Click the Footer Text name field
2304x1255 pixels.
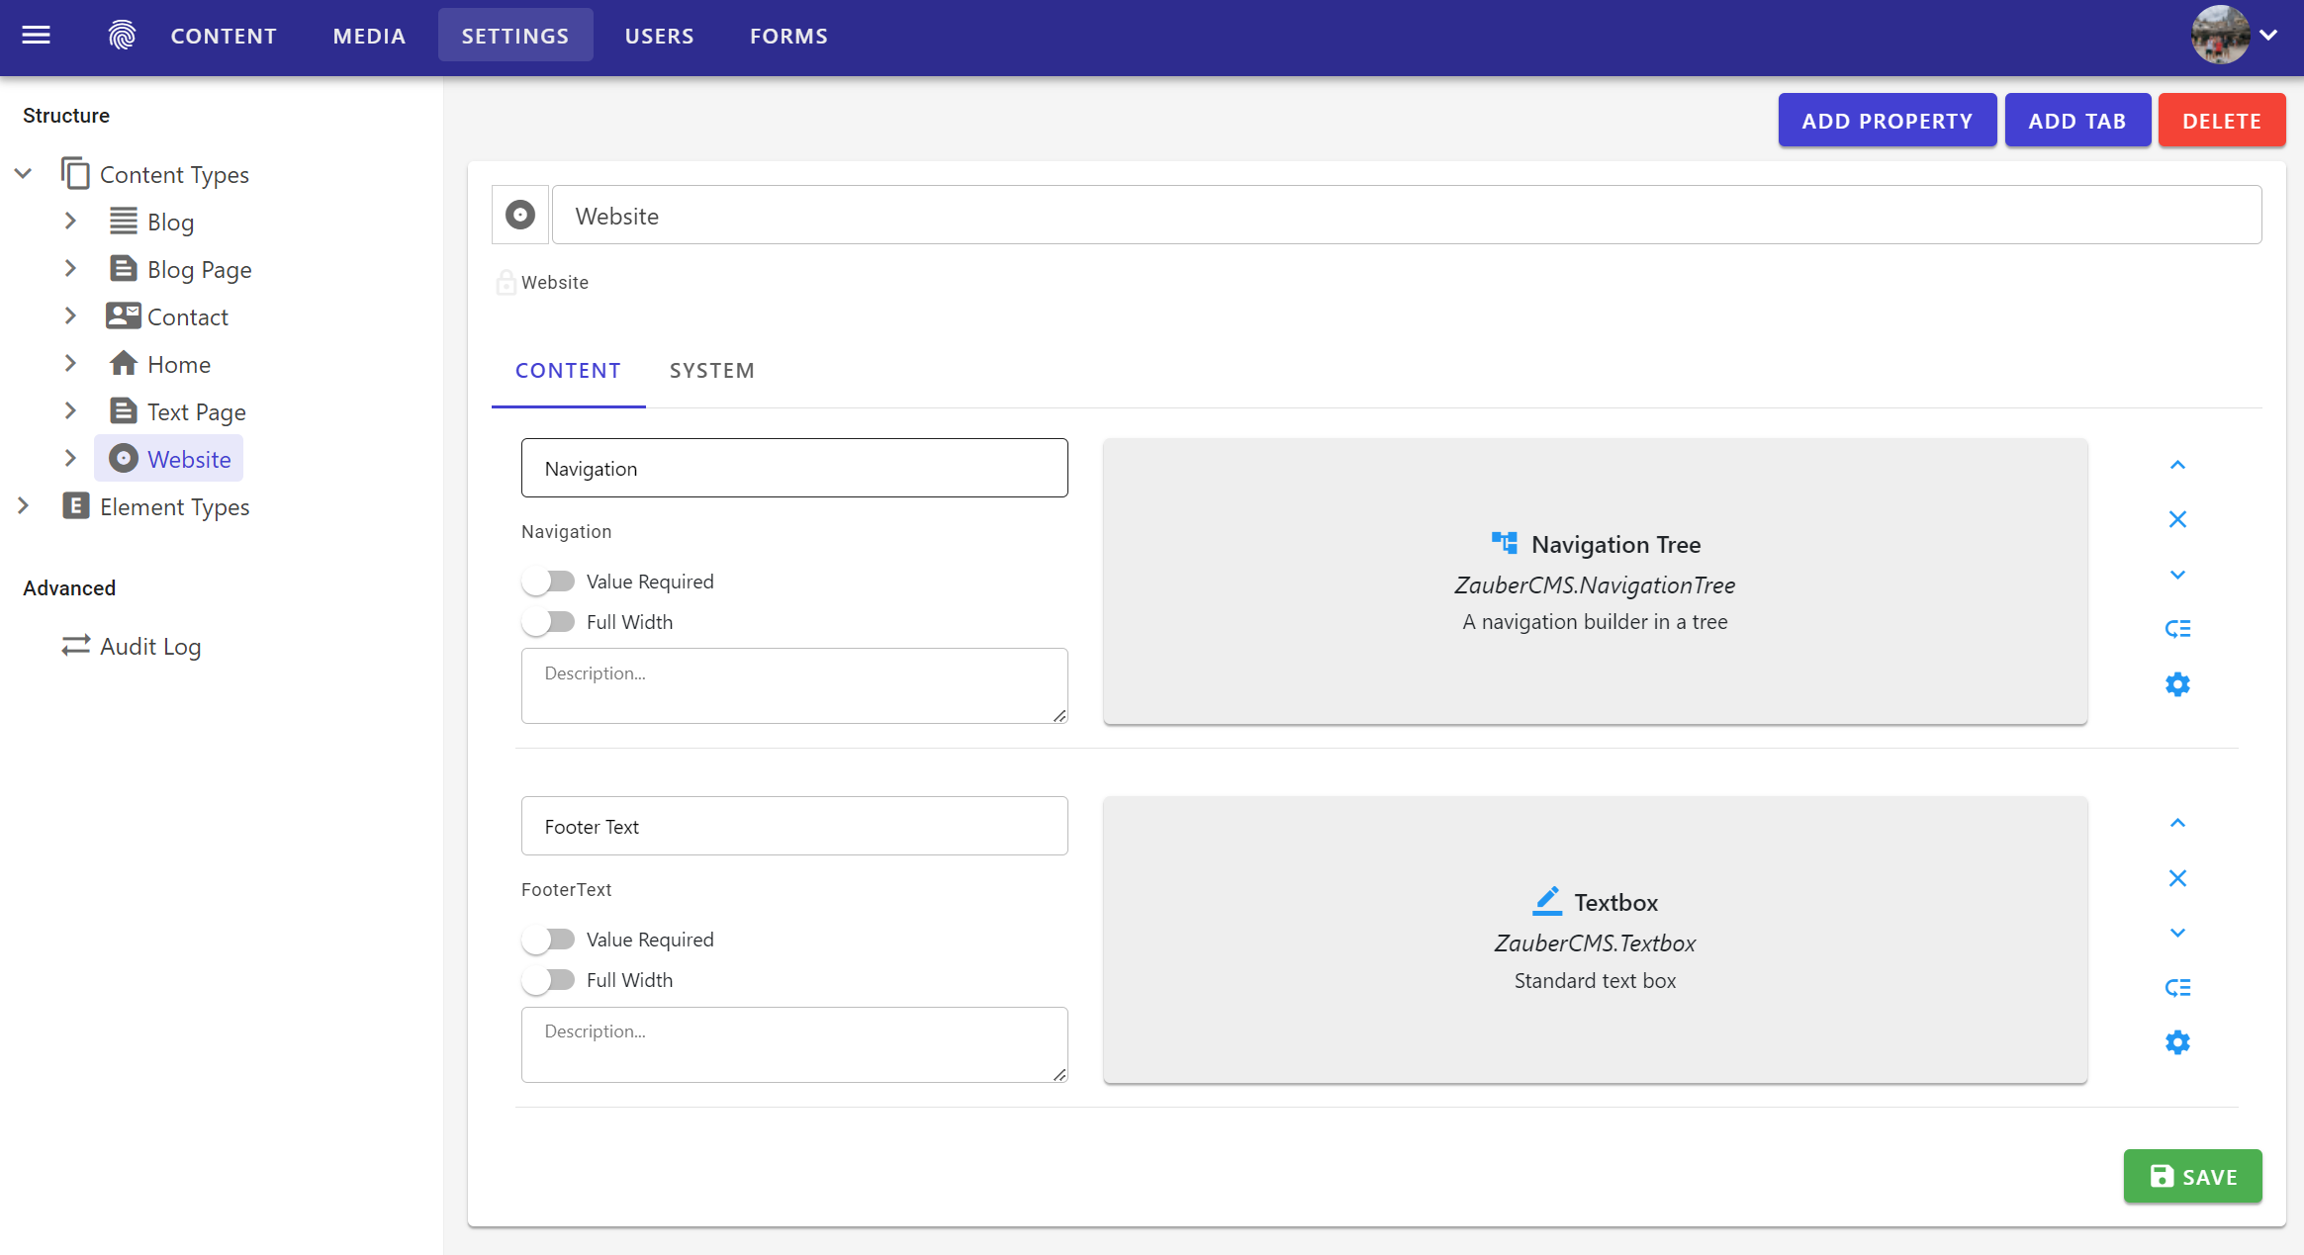tap(794, 826)
